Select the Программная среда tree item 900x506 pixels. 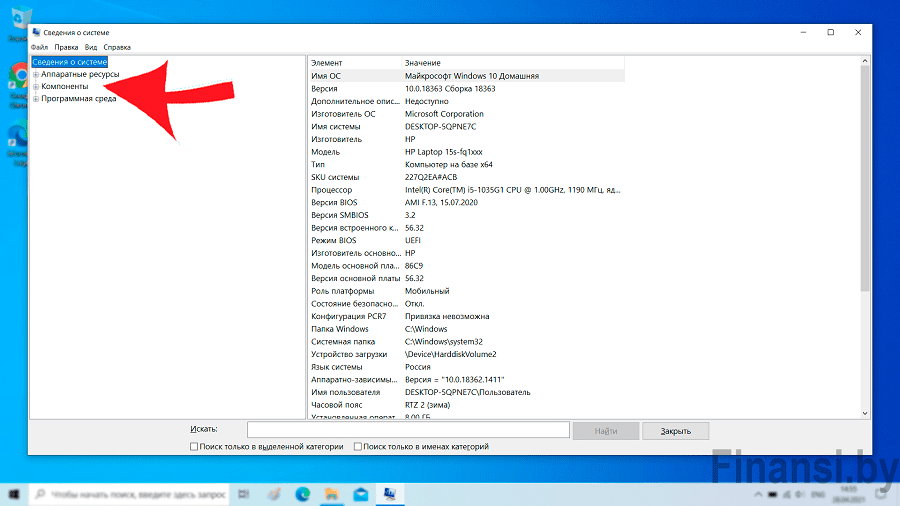tap(79, 99)
